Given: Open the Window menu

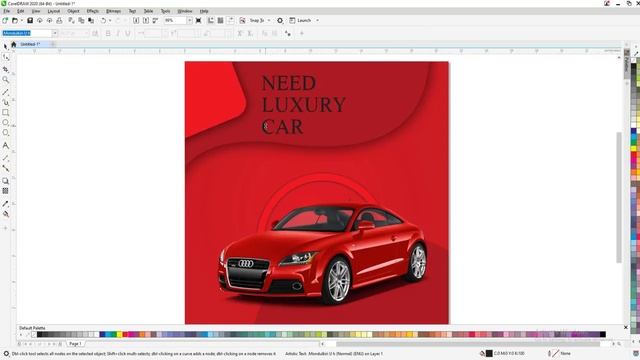Looking at the screenshot, I should pyautogui.click(x=185, y=11).
